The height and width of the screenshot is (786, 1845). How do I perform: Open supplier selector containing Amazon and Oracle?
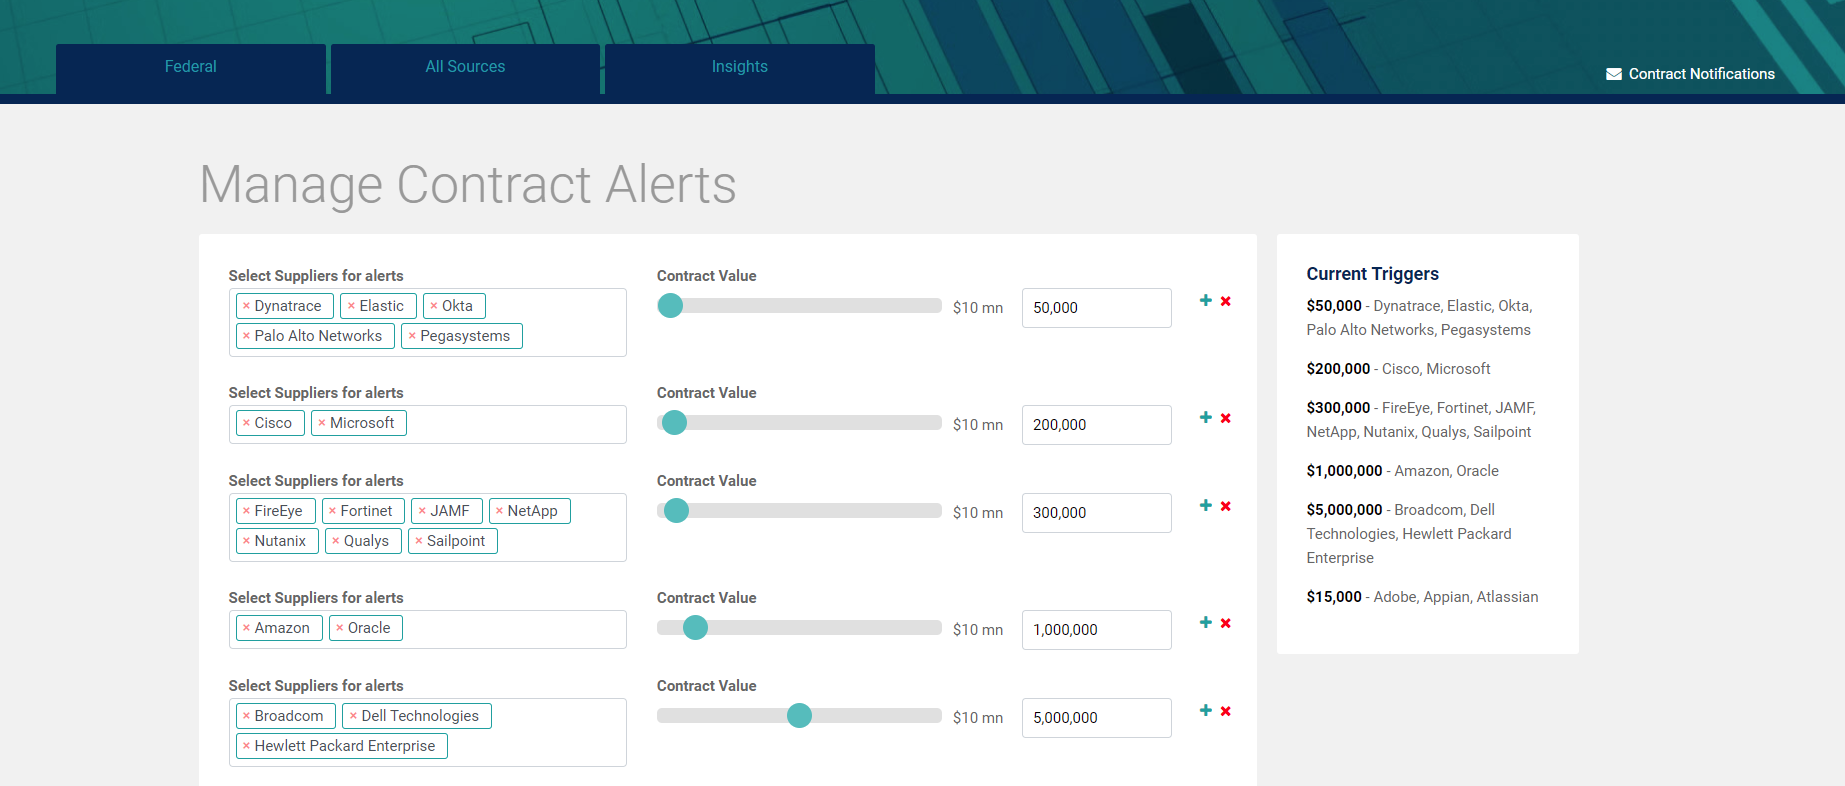[428, 629]
